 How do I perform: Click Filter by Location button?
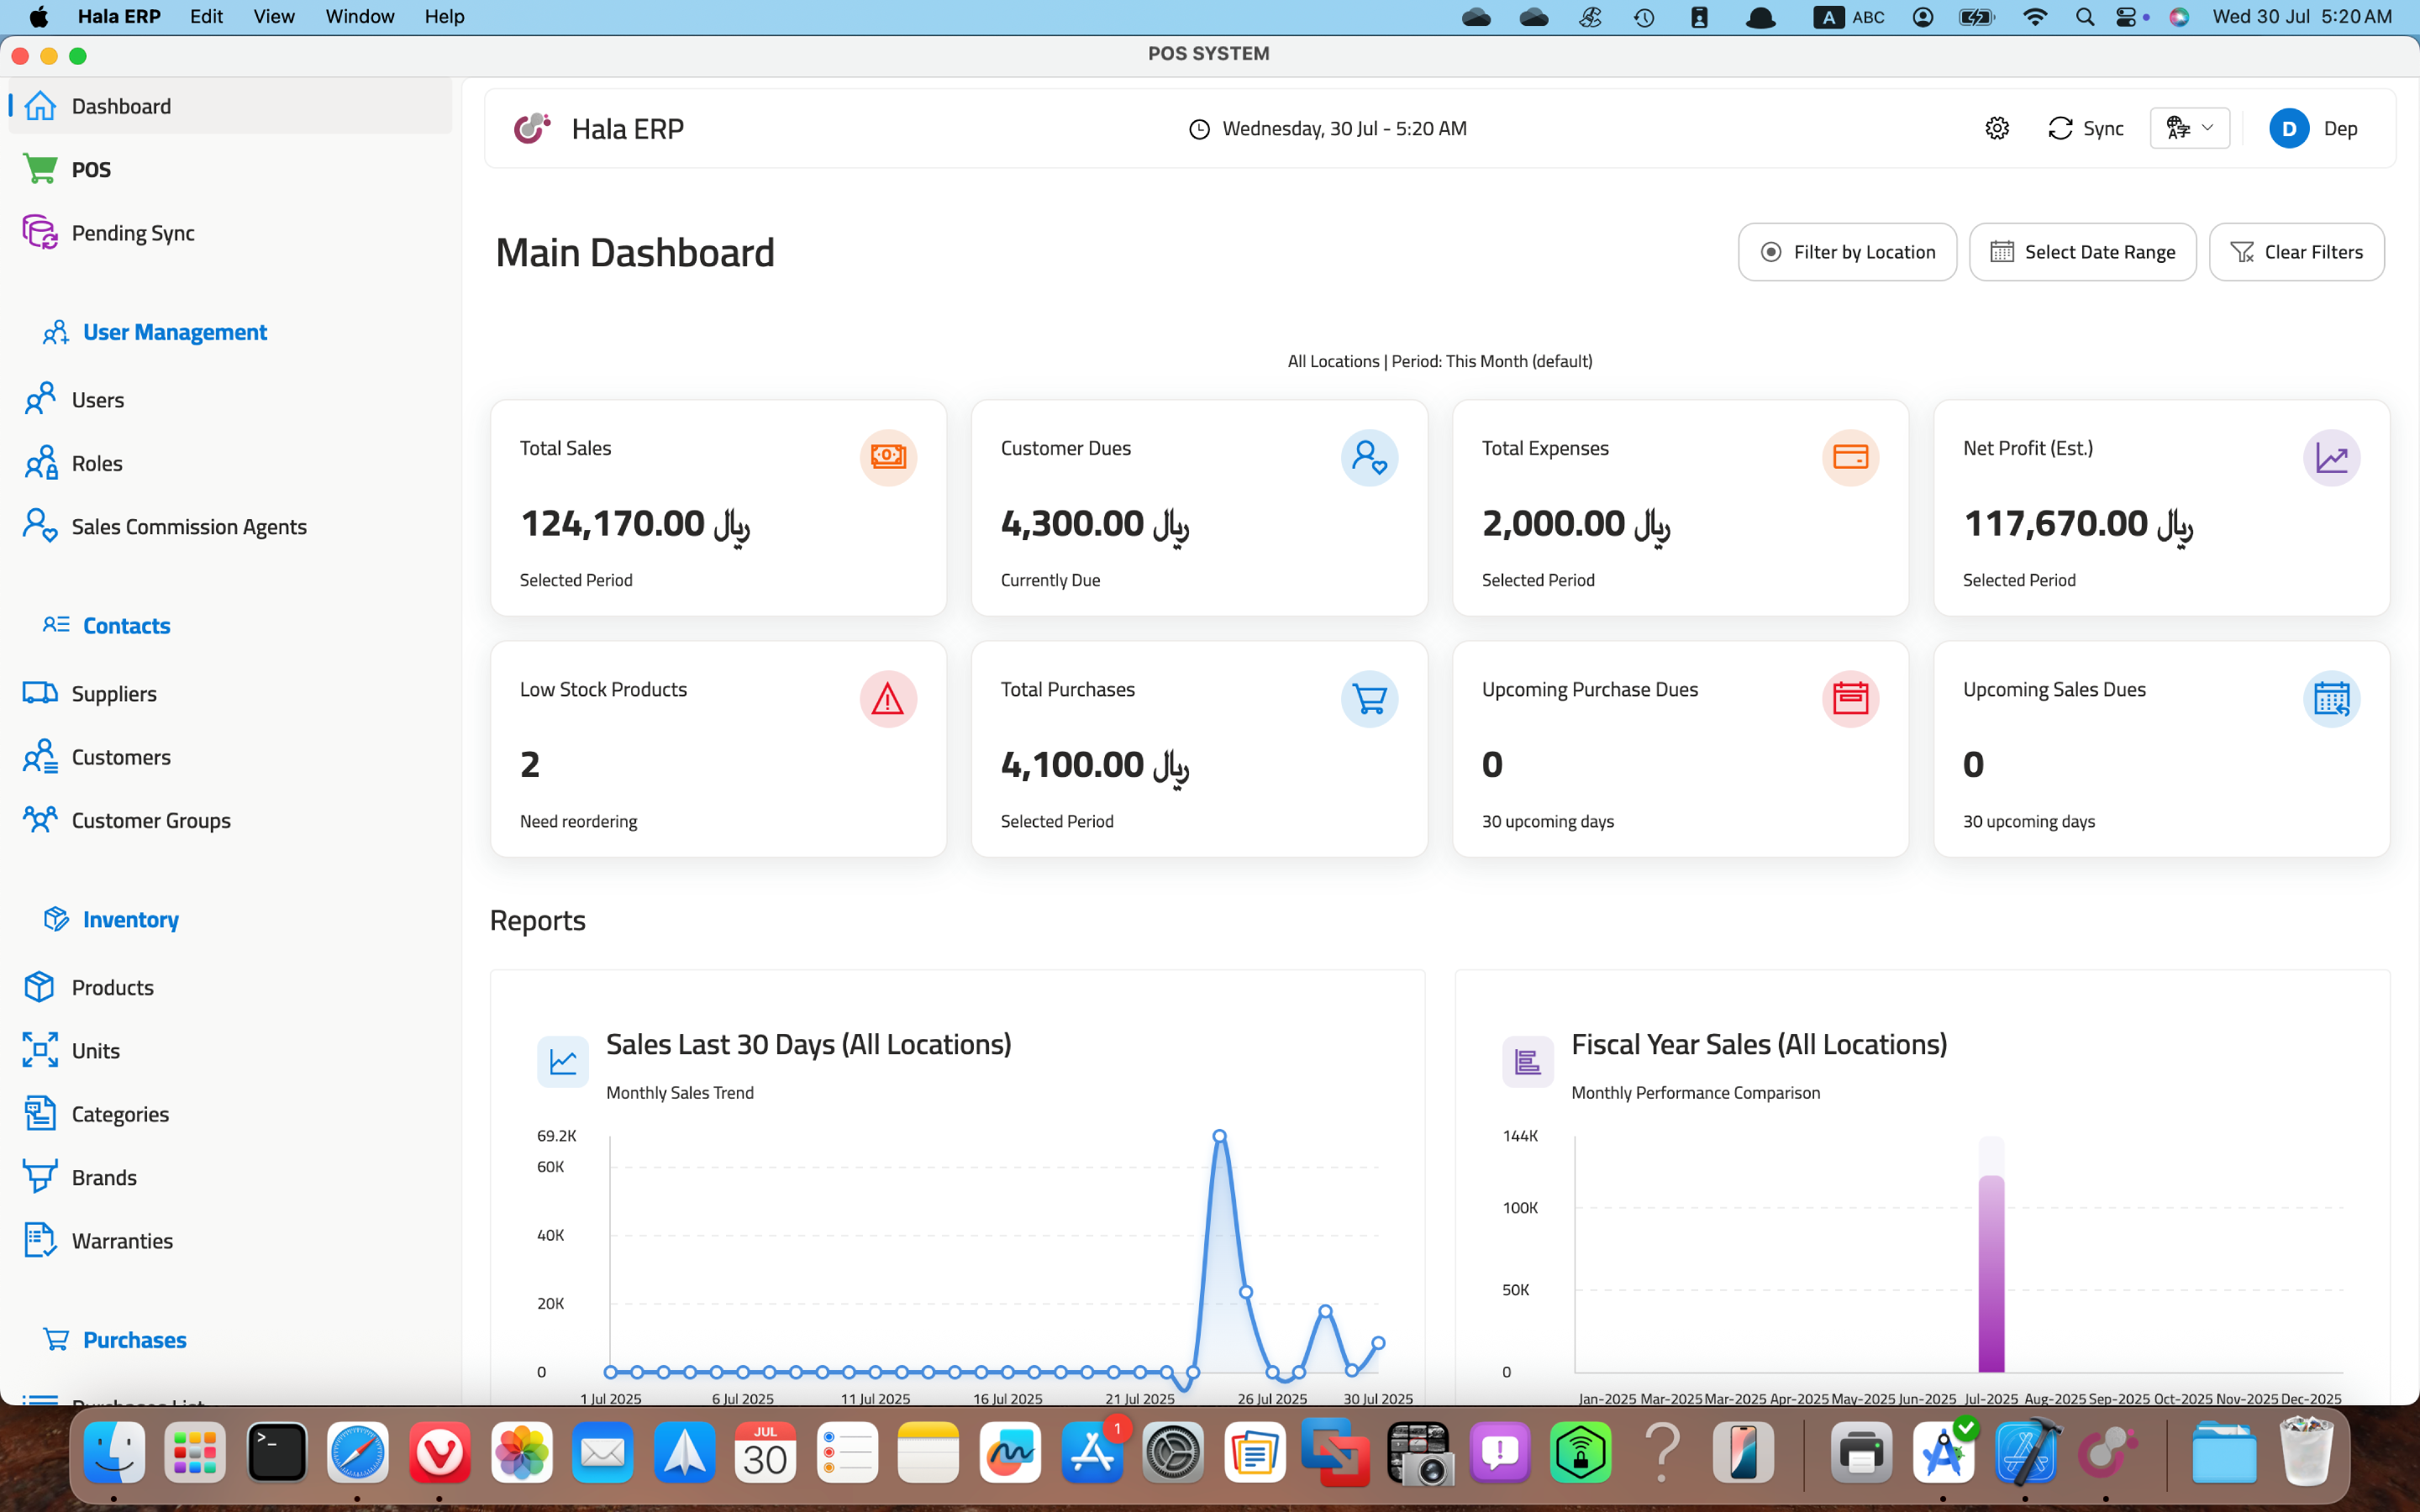(x=1847, y=252)
